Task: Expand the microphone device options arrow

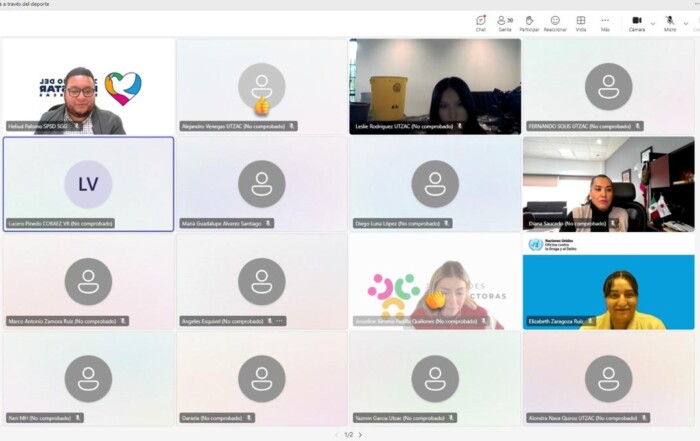Action: click(686, 23)
